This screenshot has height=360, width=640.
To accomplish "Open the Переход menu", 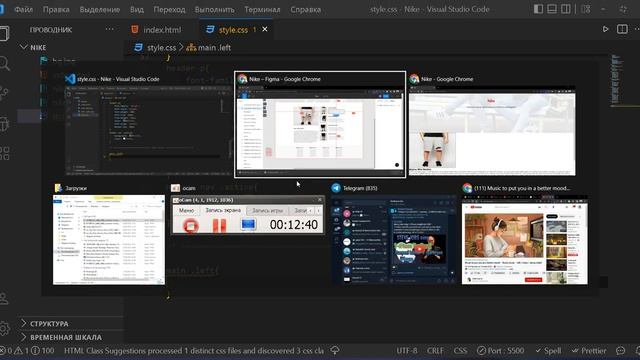I will [169, 9].
